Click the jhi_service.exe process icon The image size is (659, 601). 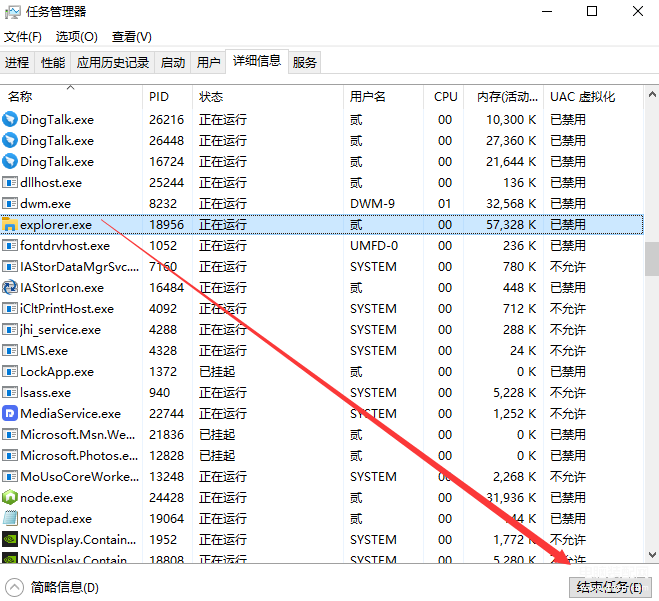pos(10,329)
